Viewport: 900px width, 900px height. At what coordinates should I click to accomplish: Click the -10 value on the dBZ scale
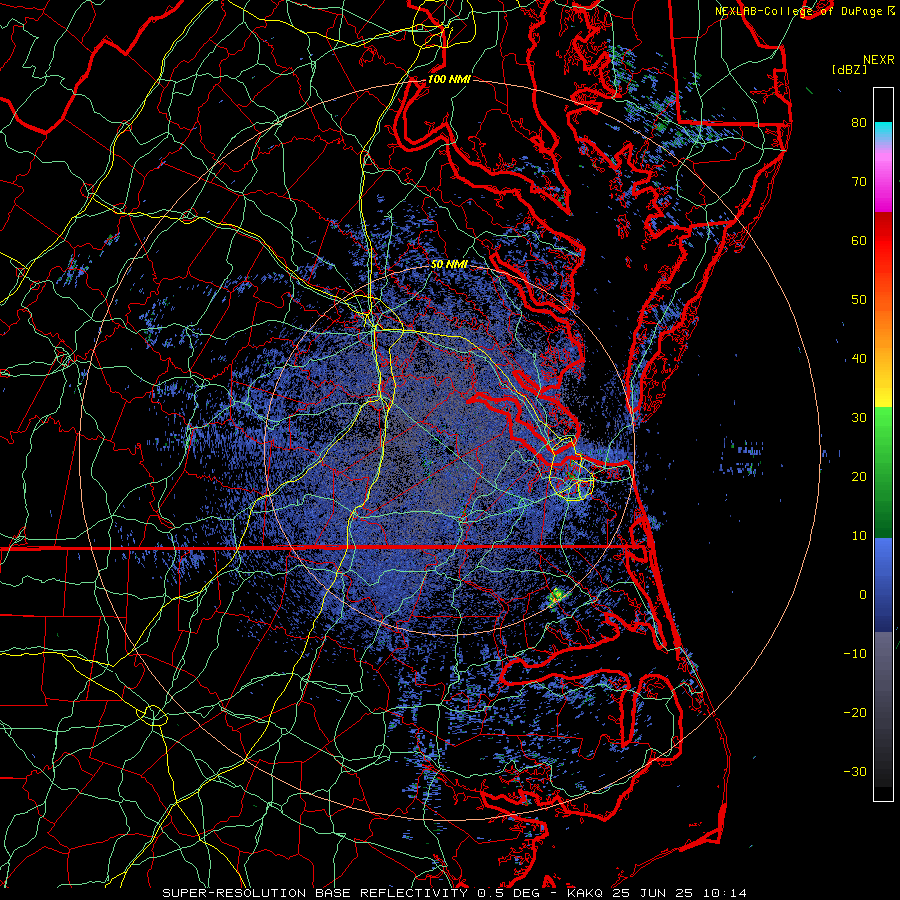click(855, 654)
